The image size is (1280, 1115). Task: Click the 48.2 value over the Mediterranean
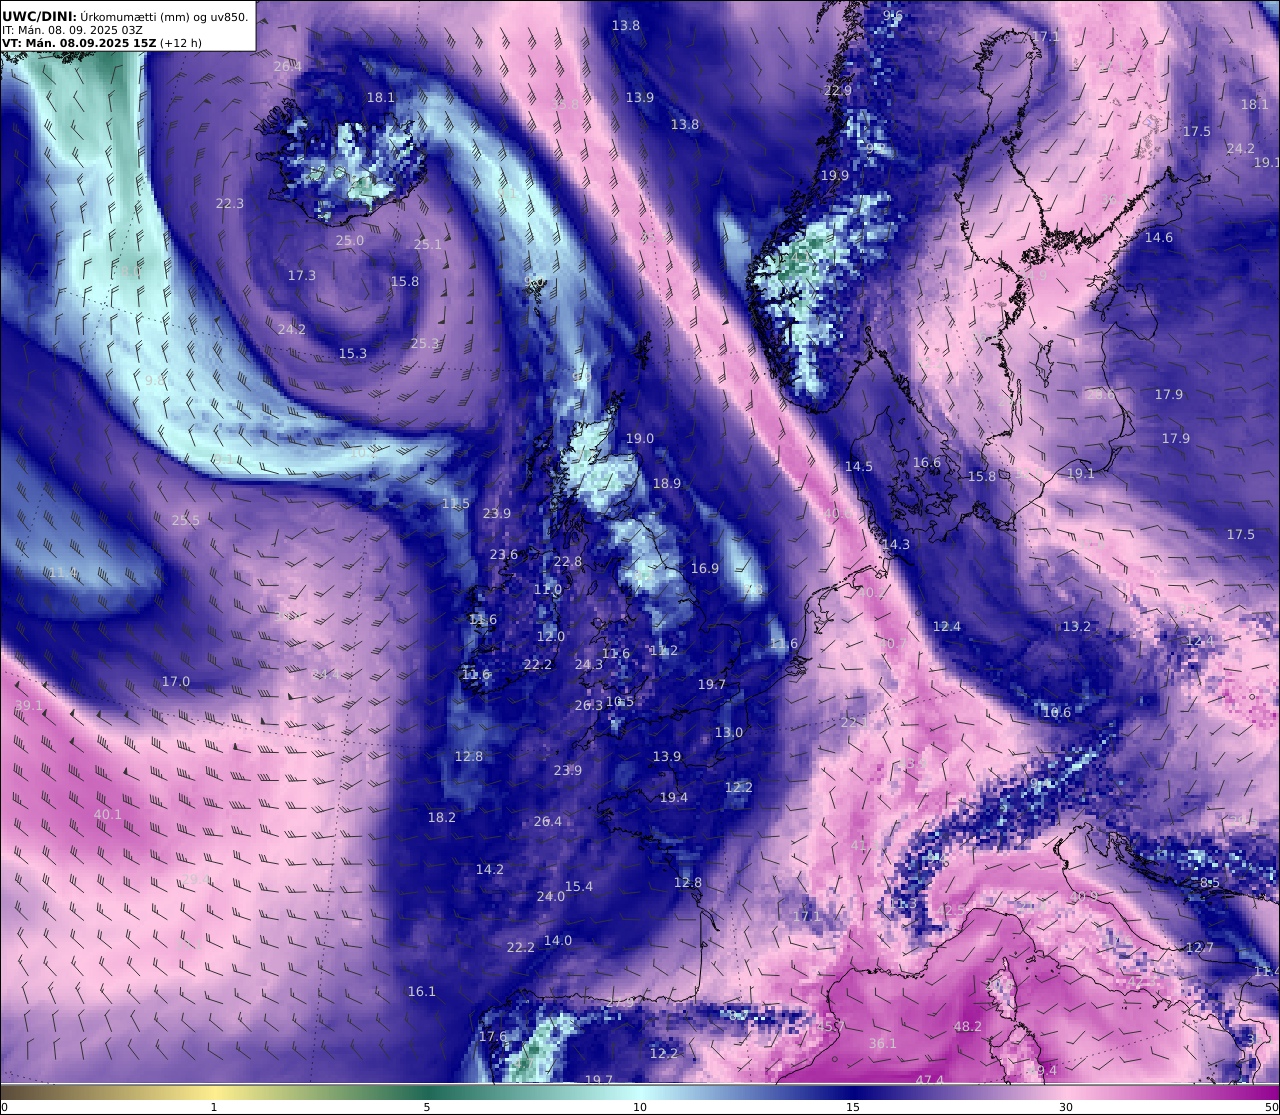pos(968,1027)
